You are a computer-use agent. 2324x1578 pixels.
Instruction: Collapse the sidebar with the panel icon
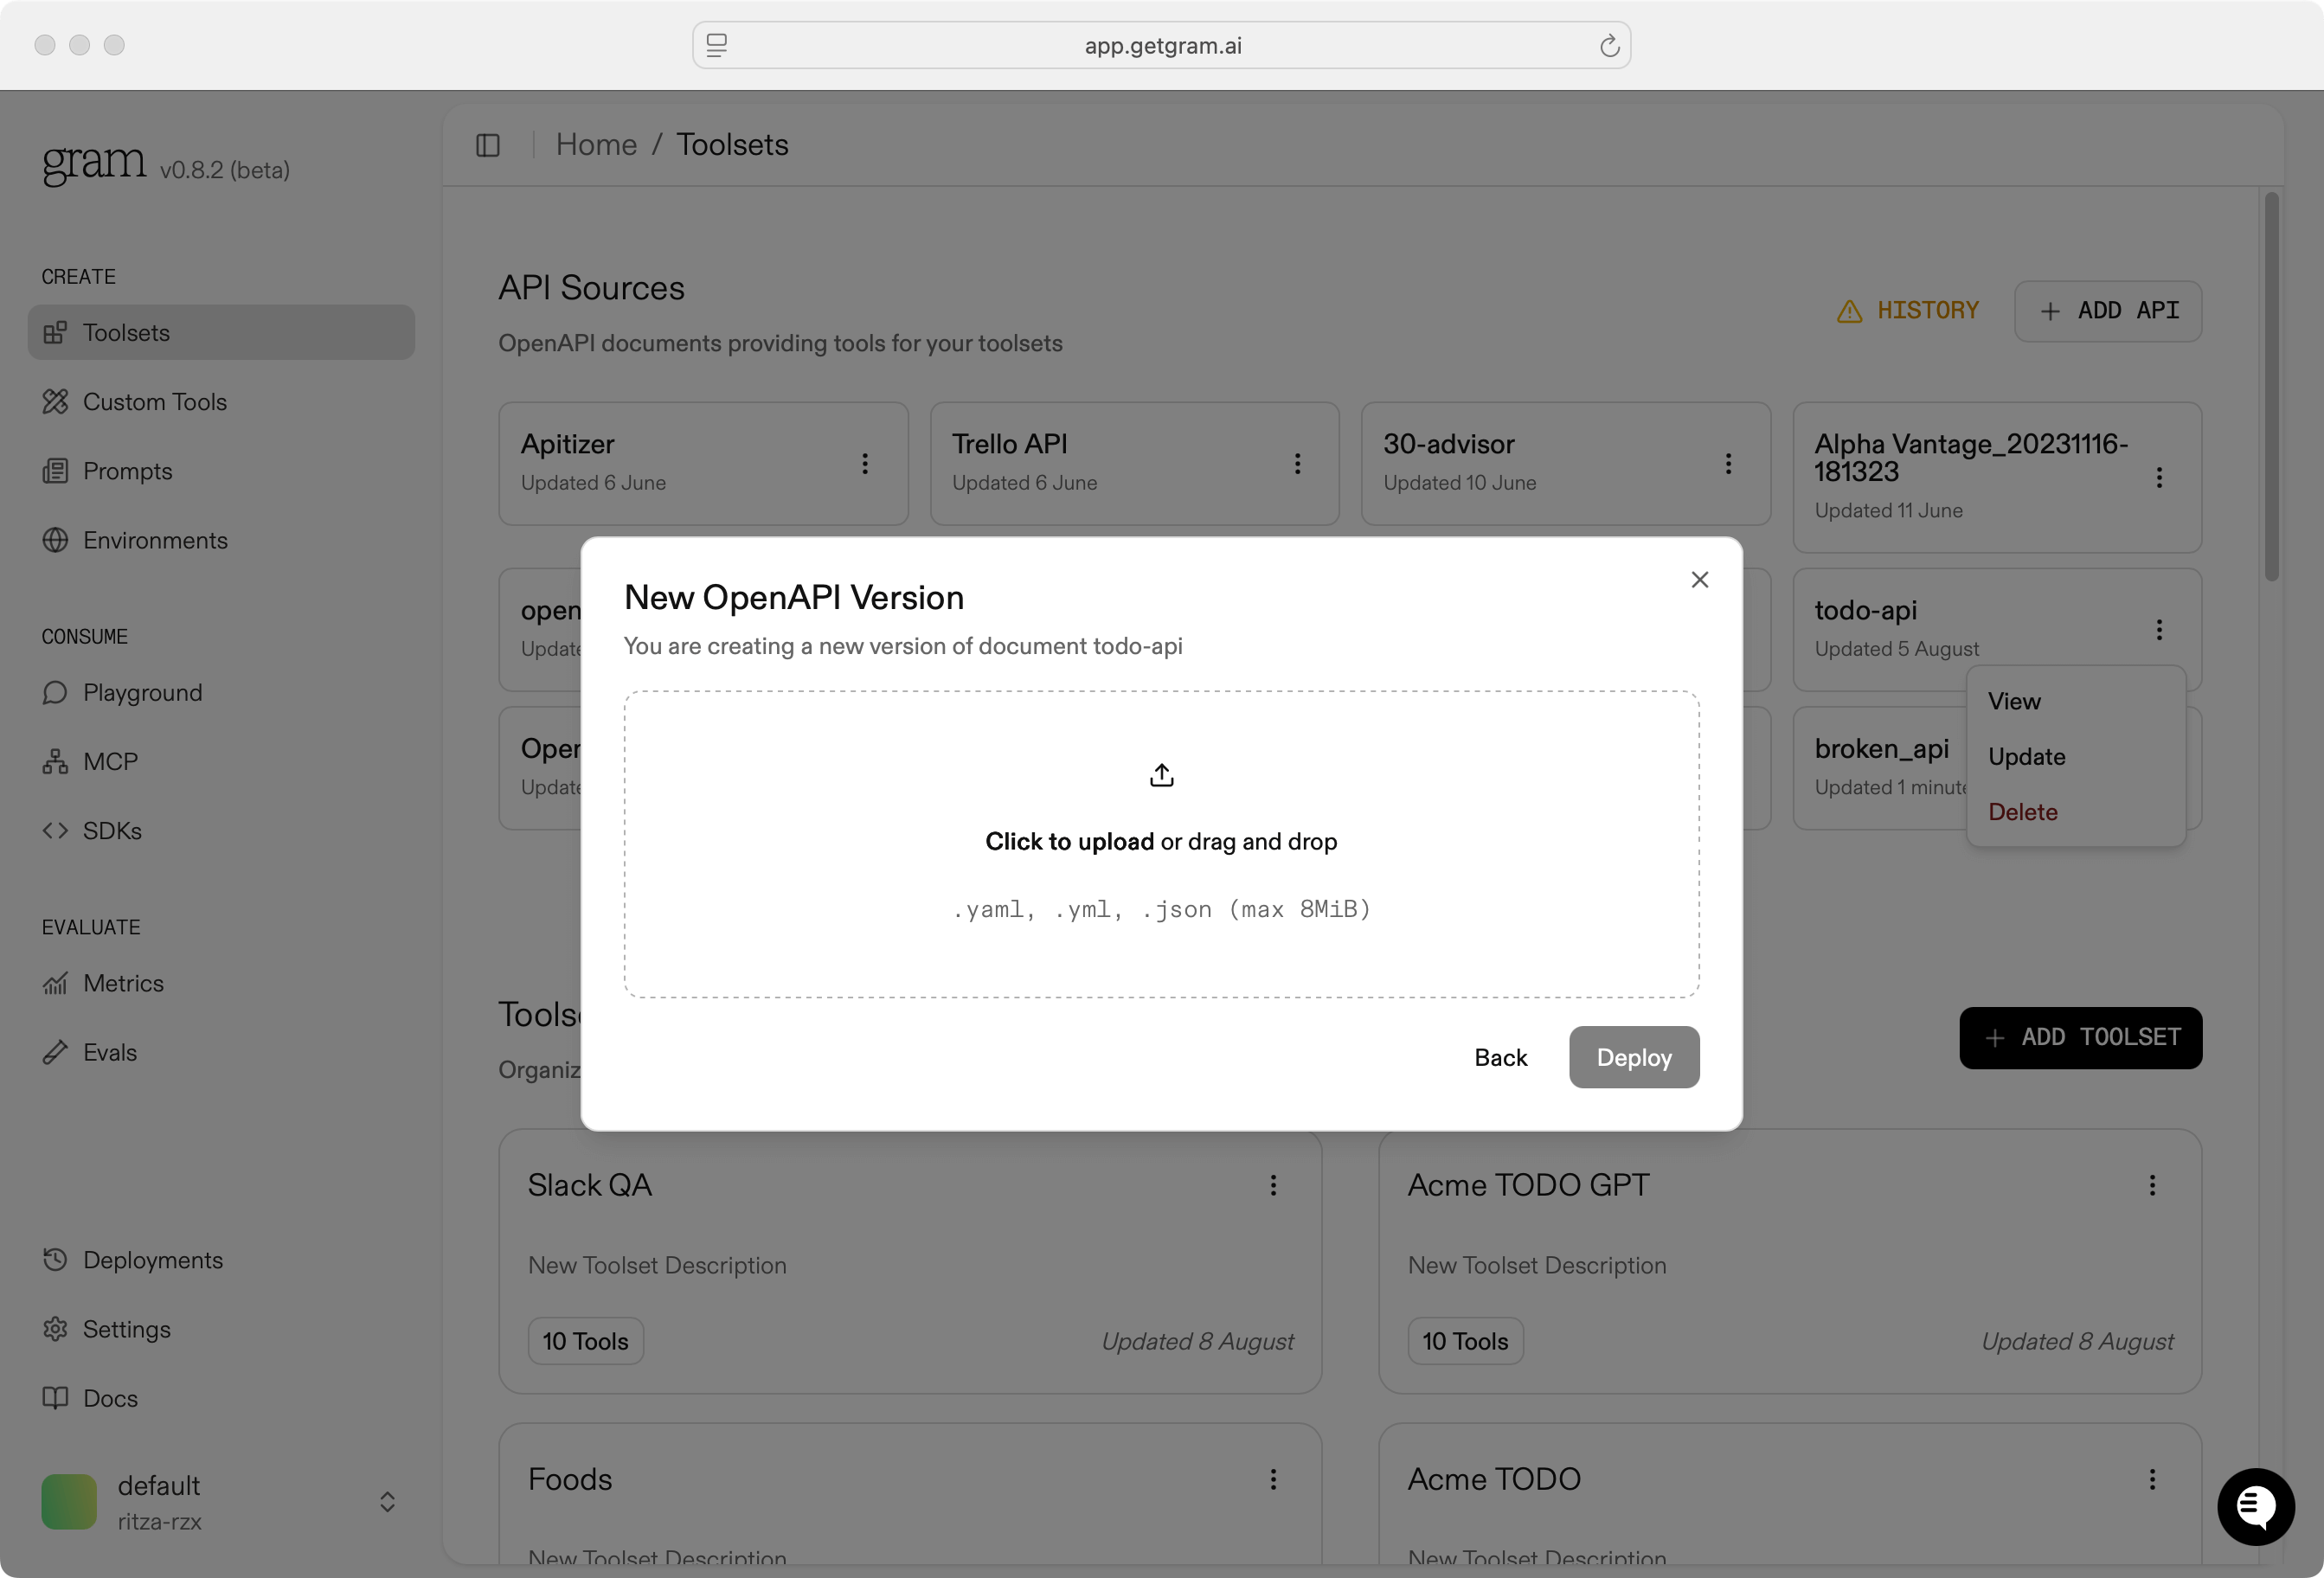488,145
